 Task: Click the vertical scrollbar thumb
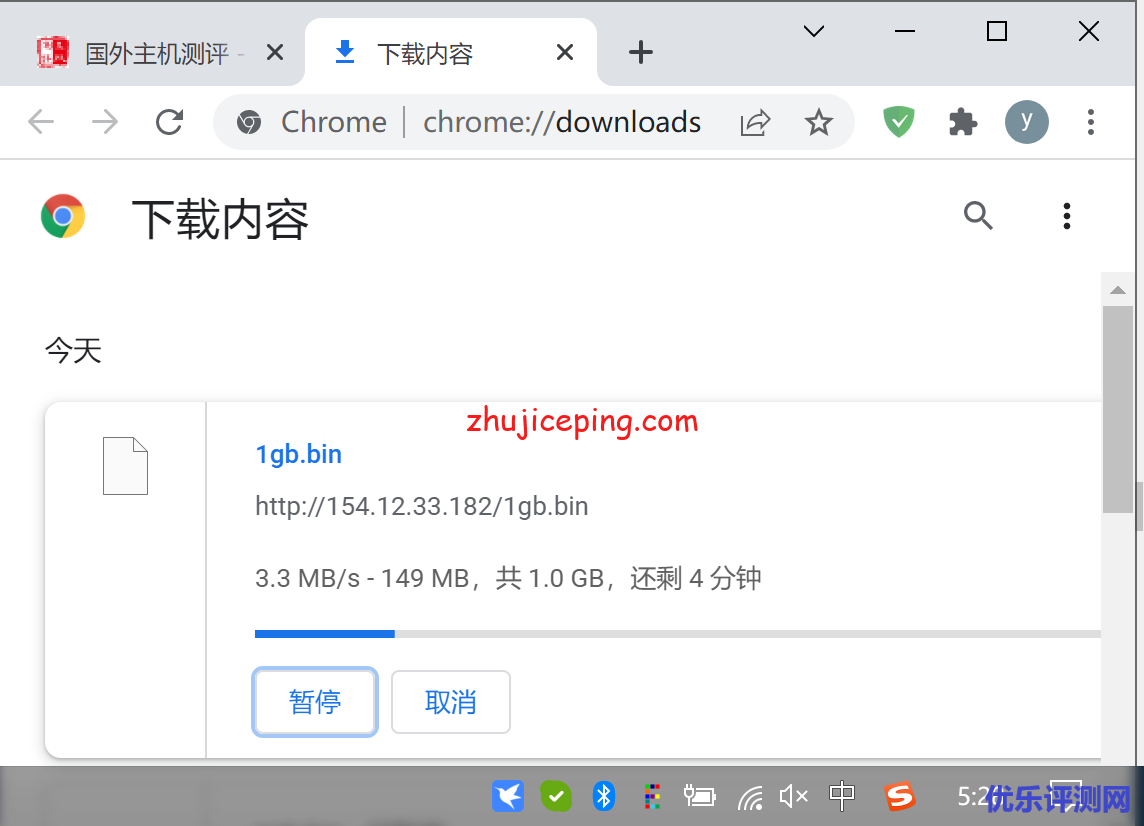click(1118, 409)
